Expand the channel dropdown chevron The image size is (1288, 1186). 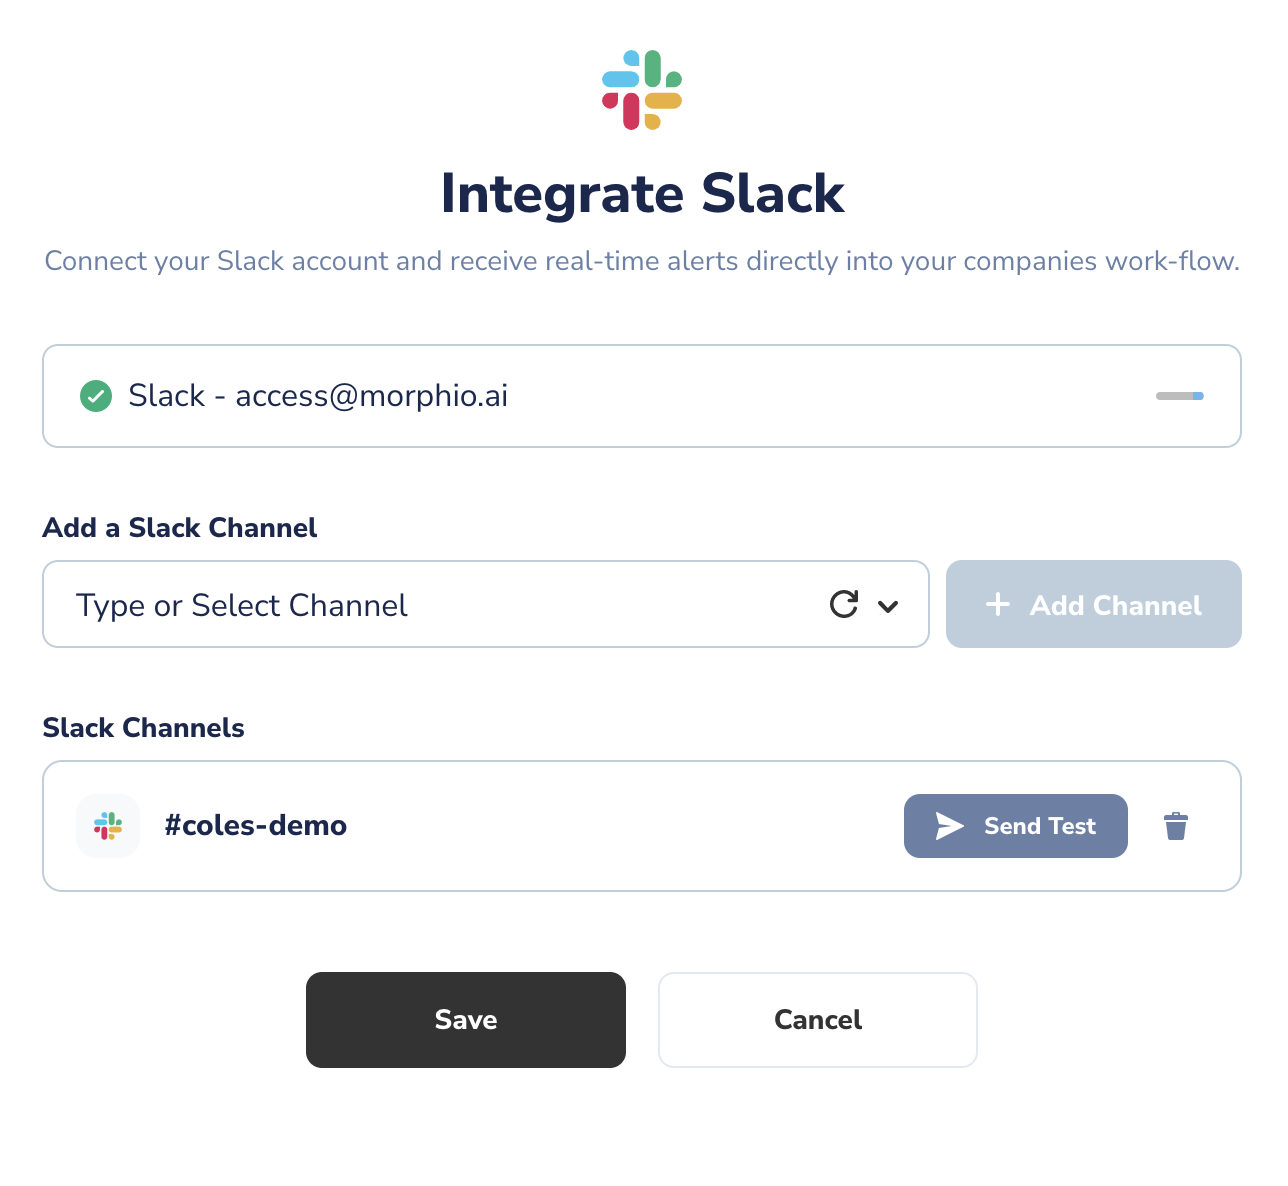(x=888, y=606)
